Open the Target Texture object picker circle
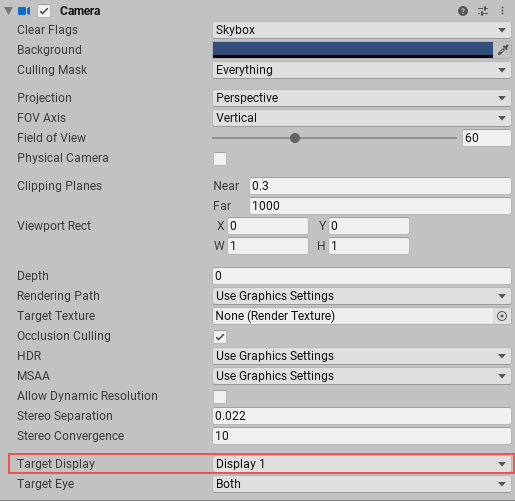Screen dimensions: 515x501 pyautogui.click(x=502, y=316)
